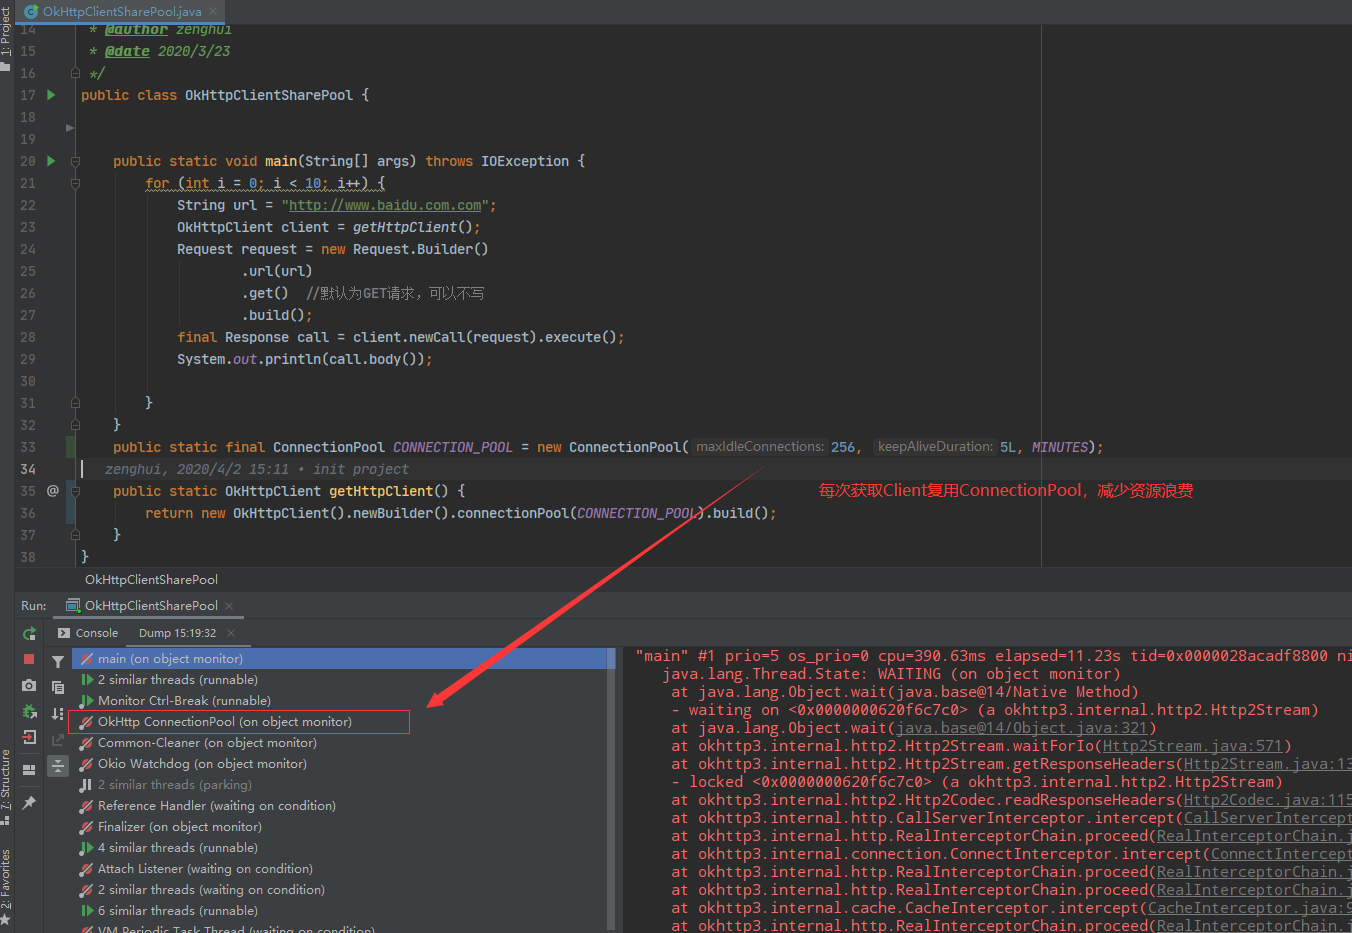1352x933 pixels.
Task: Click fold end marker at line 32
Action: (75, 425)
